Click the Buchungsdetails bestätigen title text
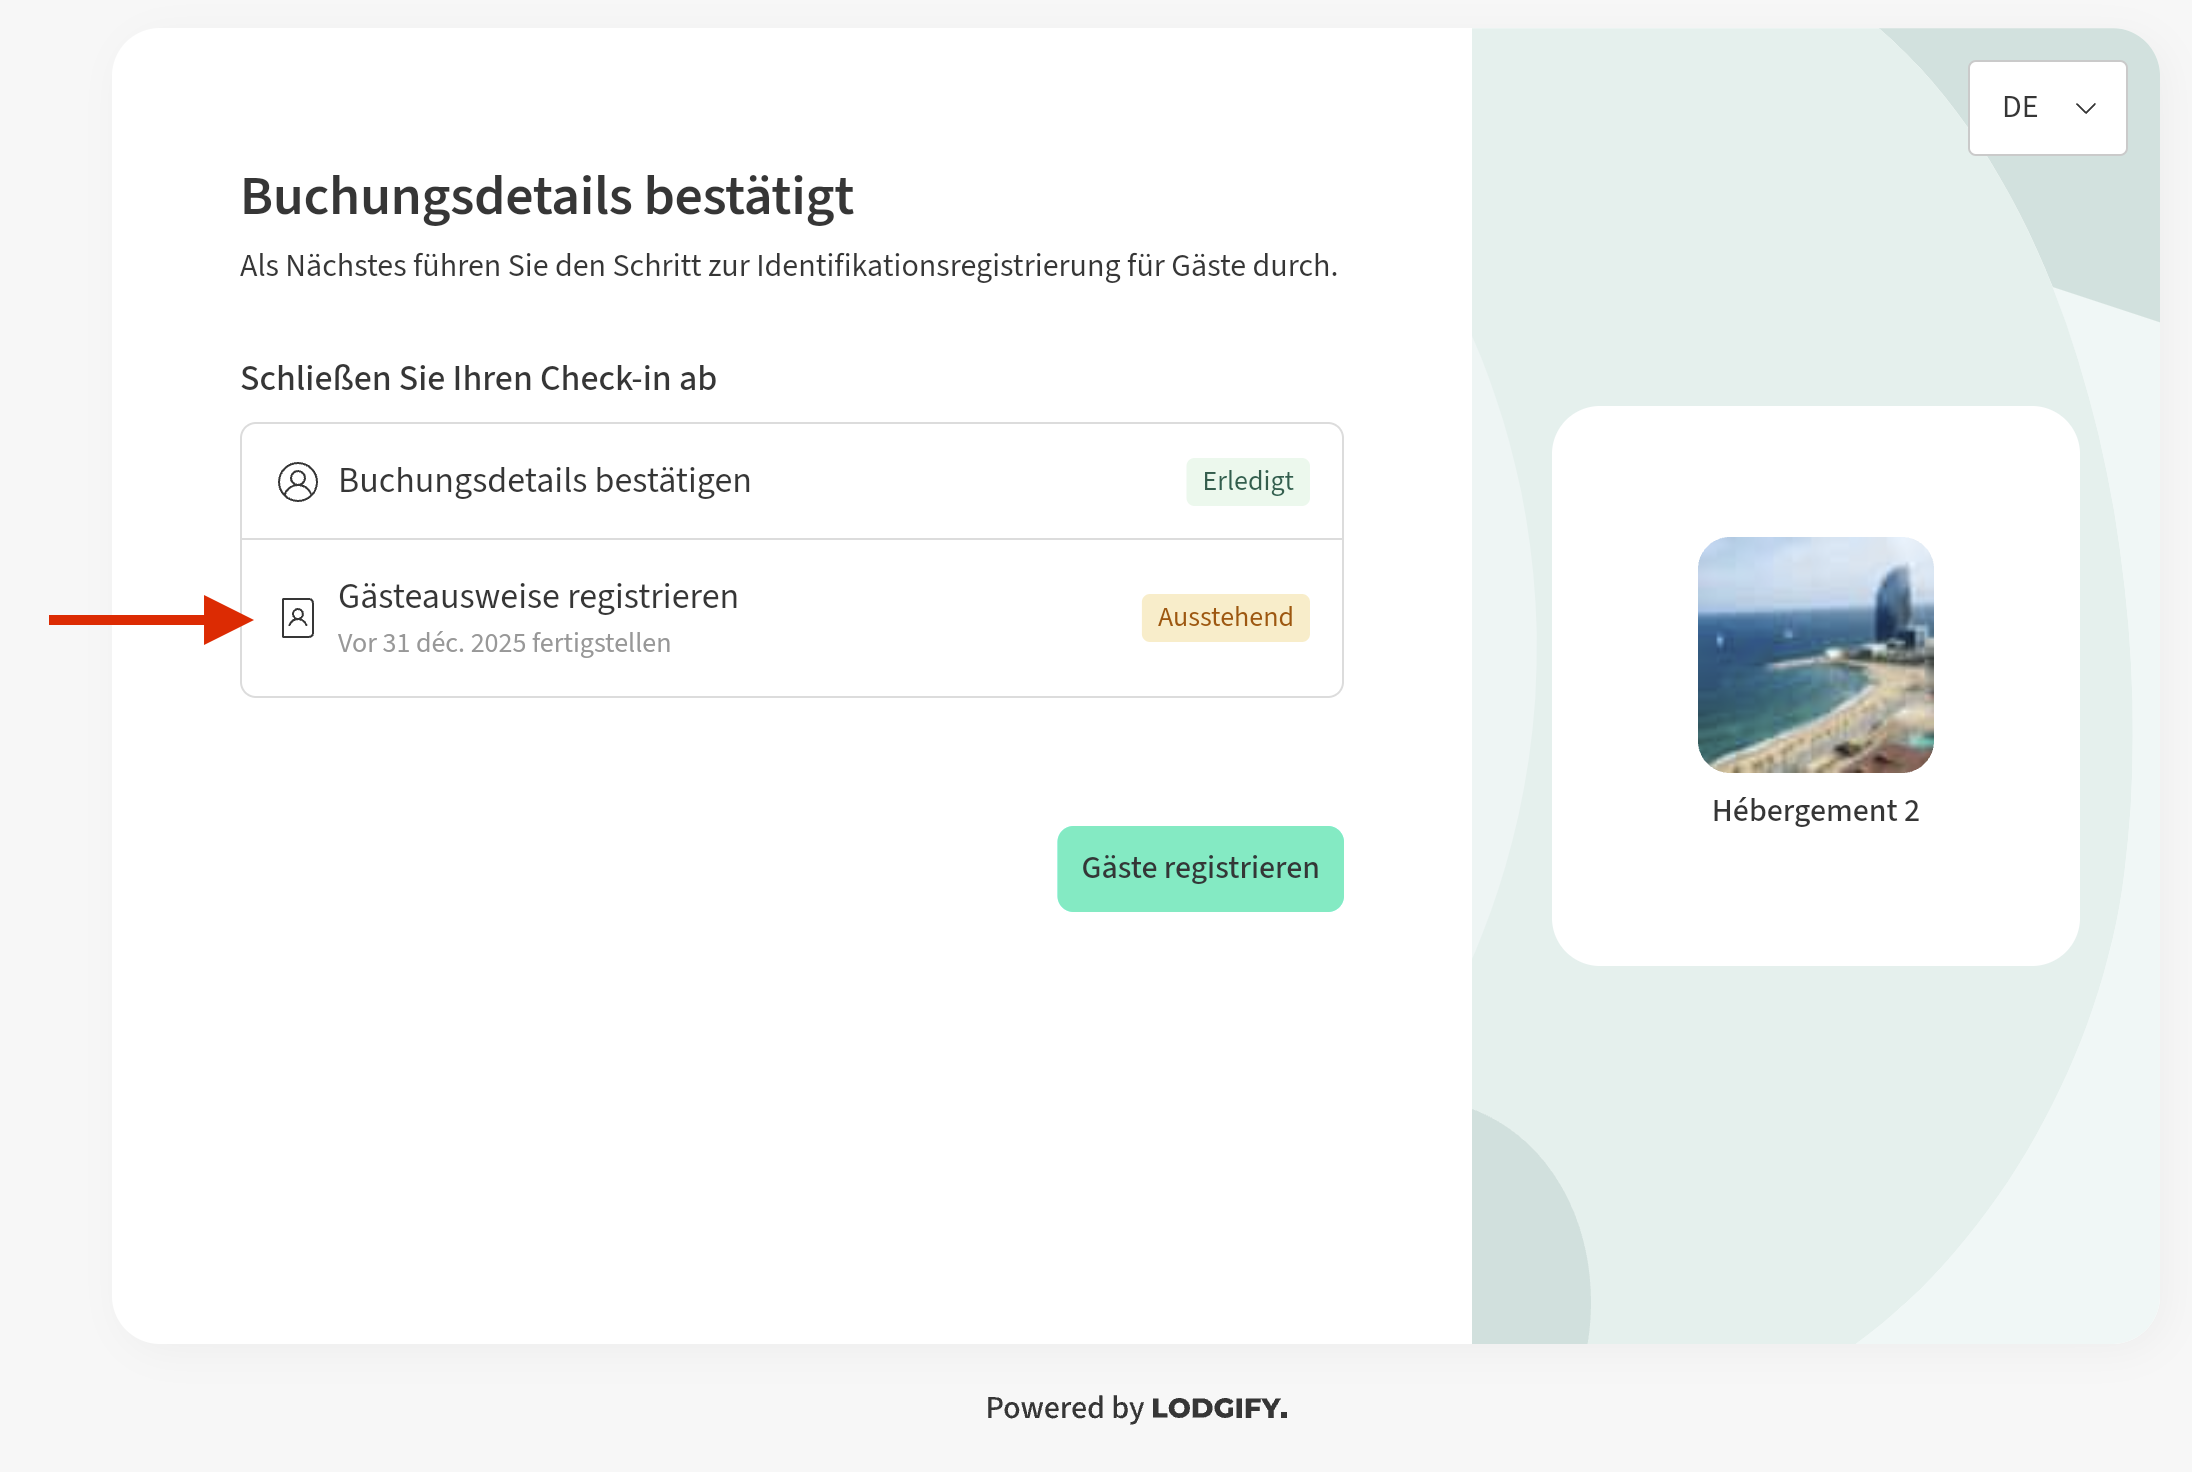Screen dimensions: 2192x1472 (544, 481)
